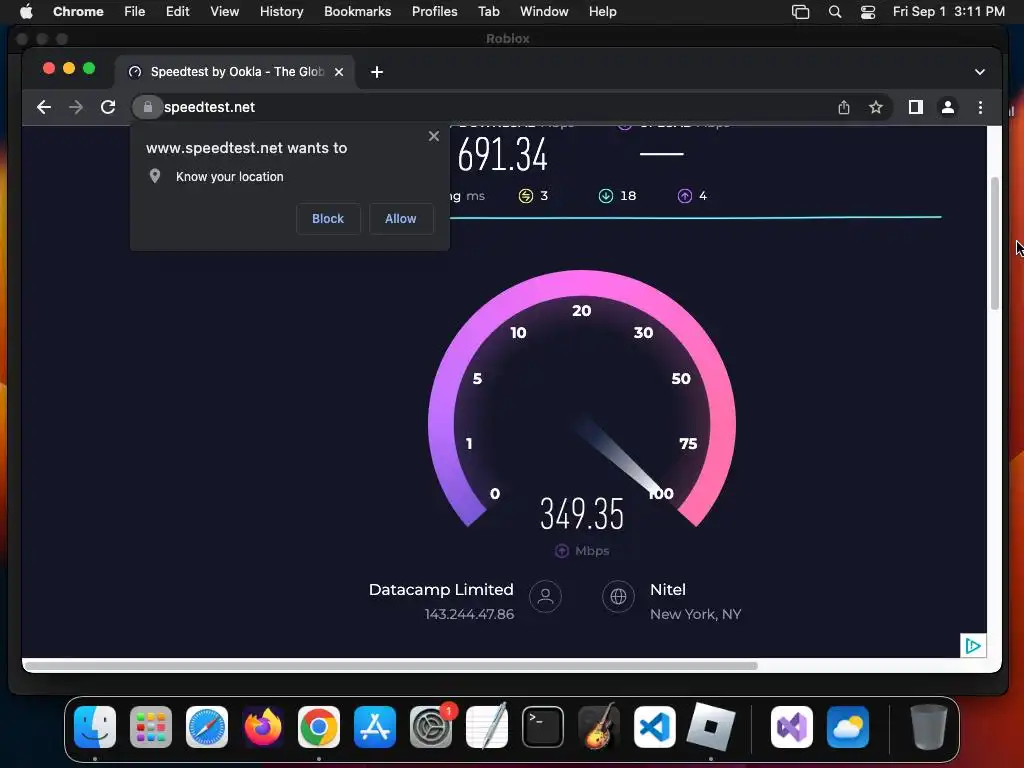The image size is (1024, 768).
Task: Allow speedtest.net to know your location
Action: point(400,219)
